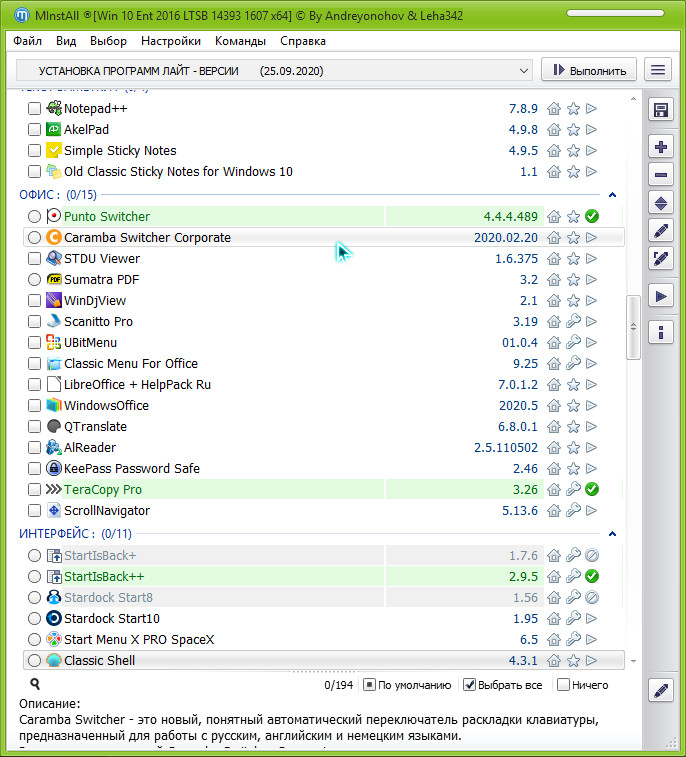
Task: Click key icon for Stardock Start10
Action: (x=573, y=618)
